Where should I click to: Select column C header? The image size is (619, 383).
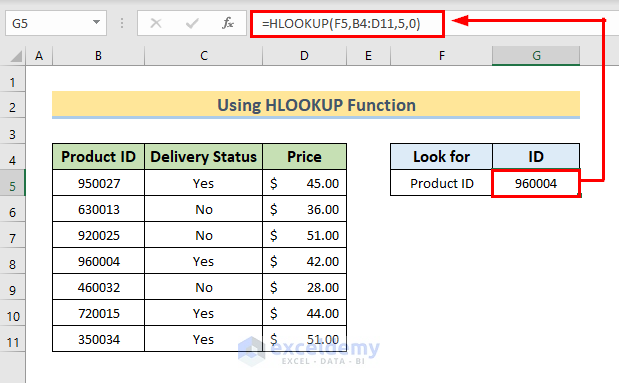pyautogui.click(x=204, y=56)
